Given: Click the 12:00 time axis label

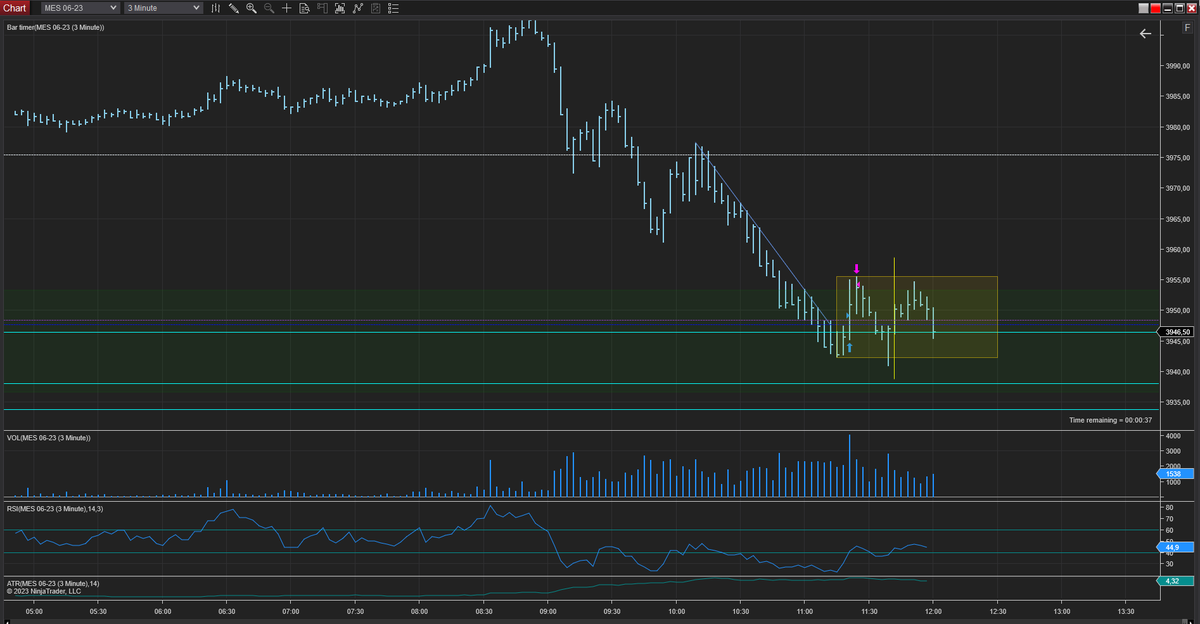Looking at the screenshot, I should [x=932, y=610].
